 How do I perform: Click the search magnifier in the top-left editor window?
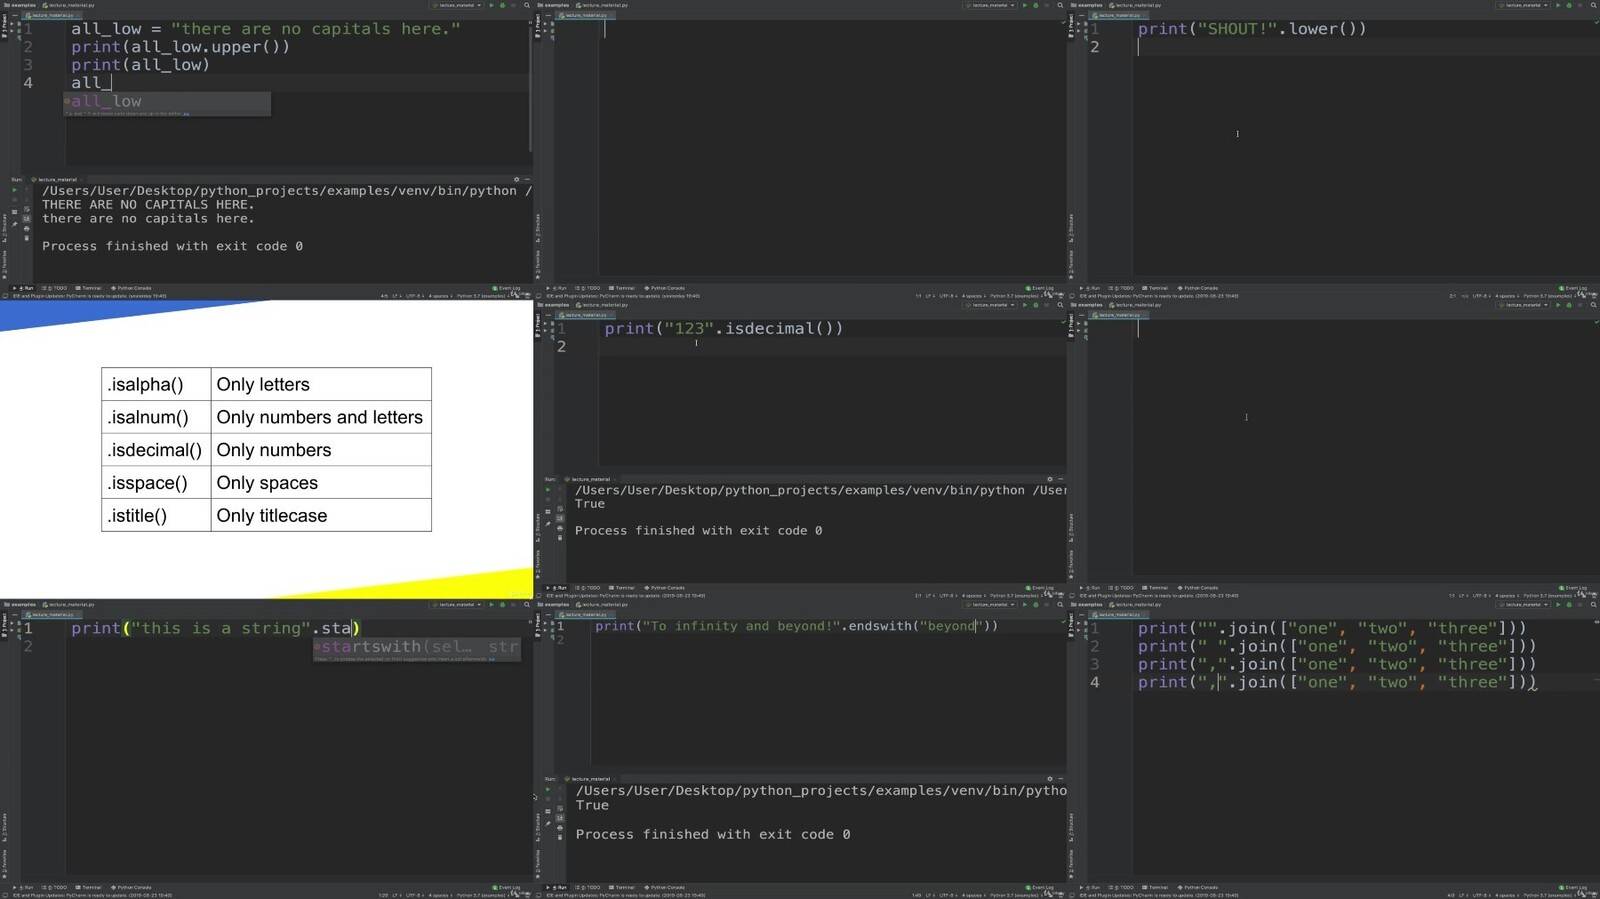coord(527,5)
